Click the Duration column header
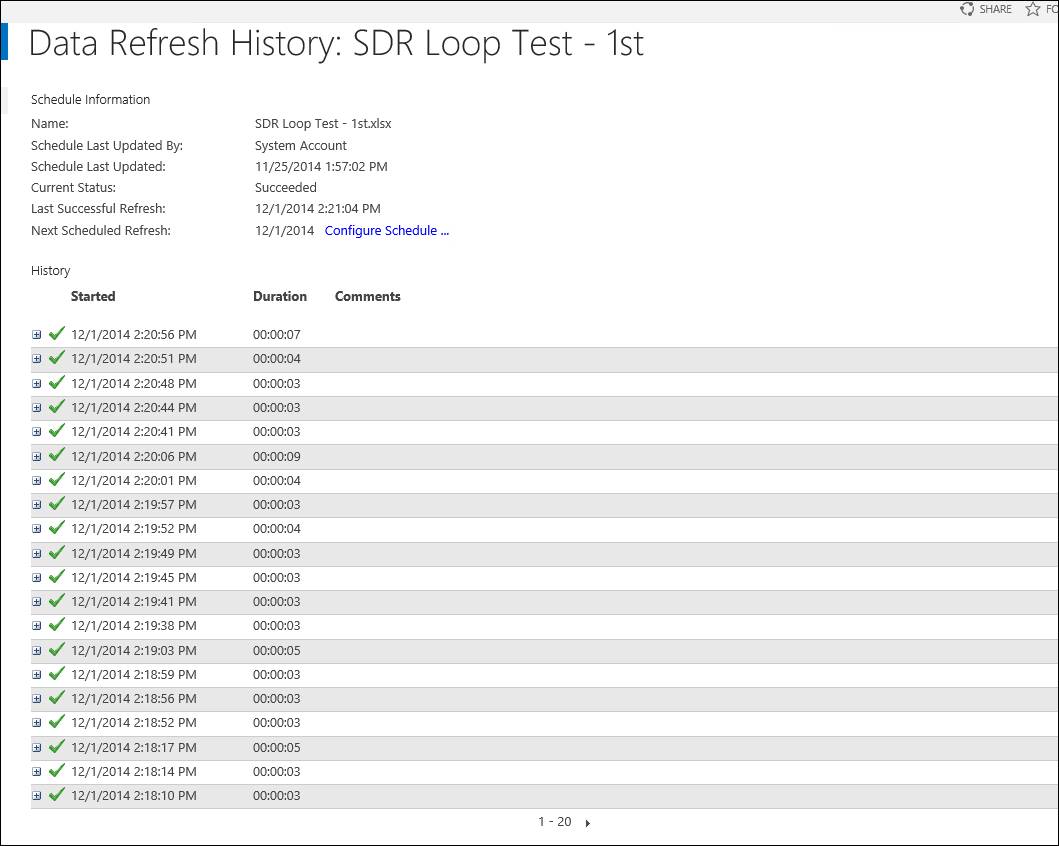The width and height of the screenshot is (1059, 846). 280,296
